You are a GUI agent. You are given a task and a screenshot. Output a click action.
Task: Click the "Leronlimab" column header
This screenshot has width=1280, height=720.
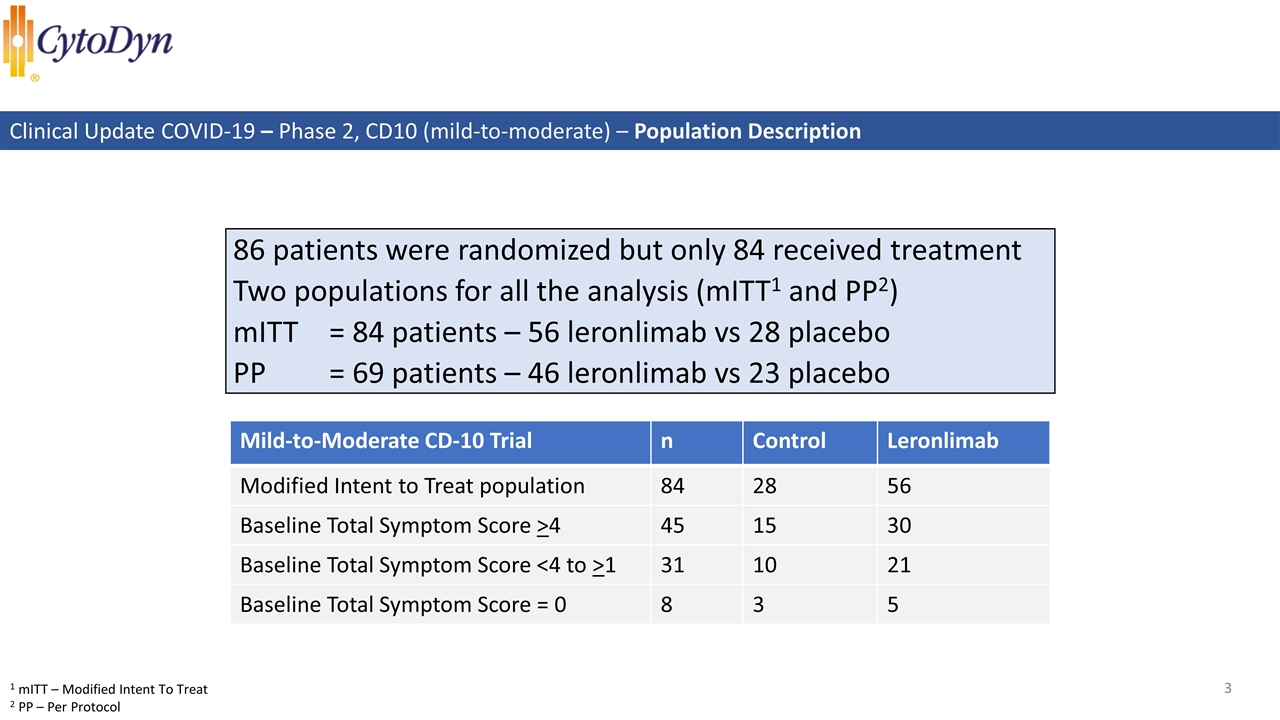[x=942, y=441]
